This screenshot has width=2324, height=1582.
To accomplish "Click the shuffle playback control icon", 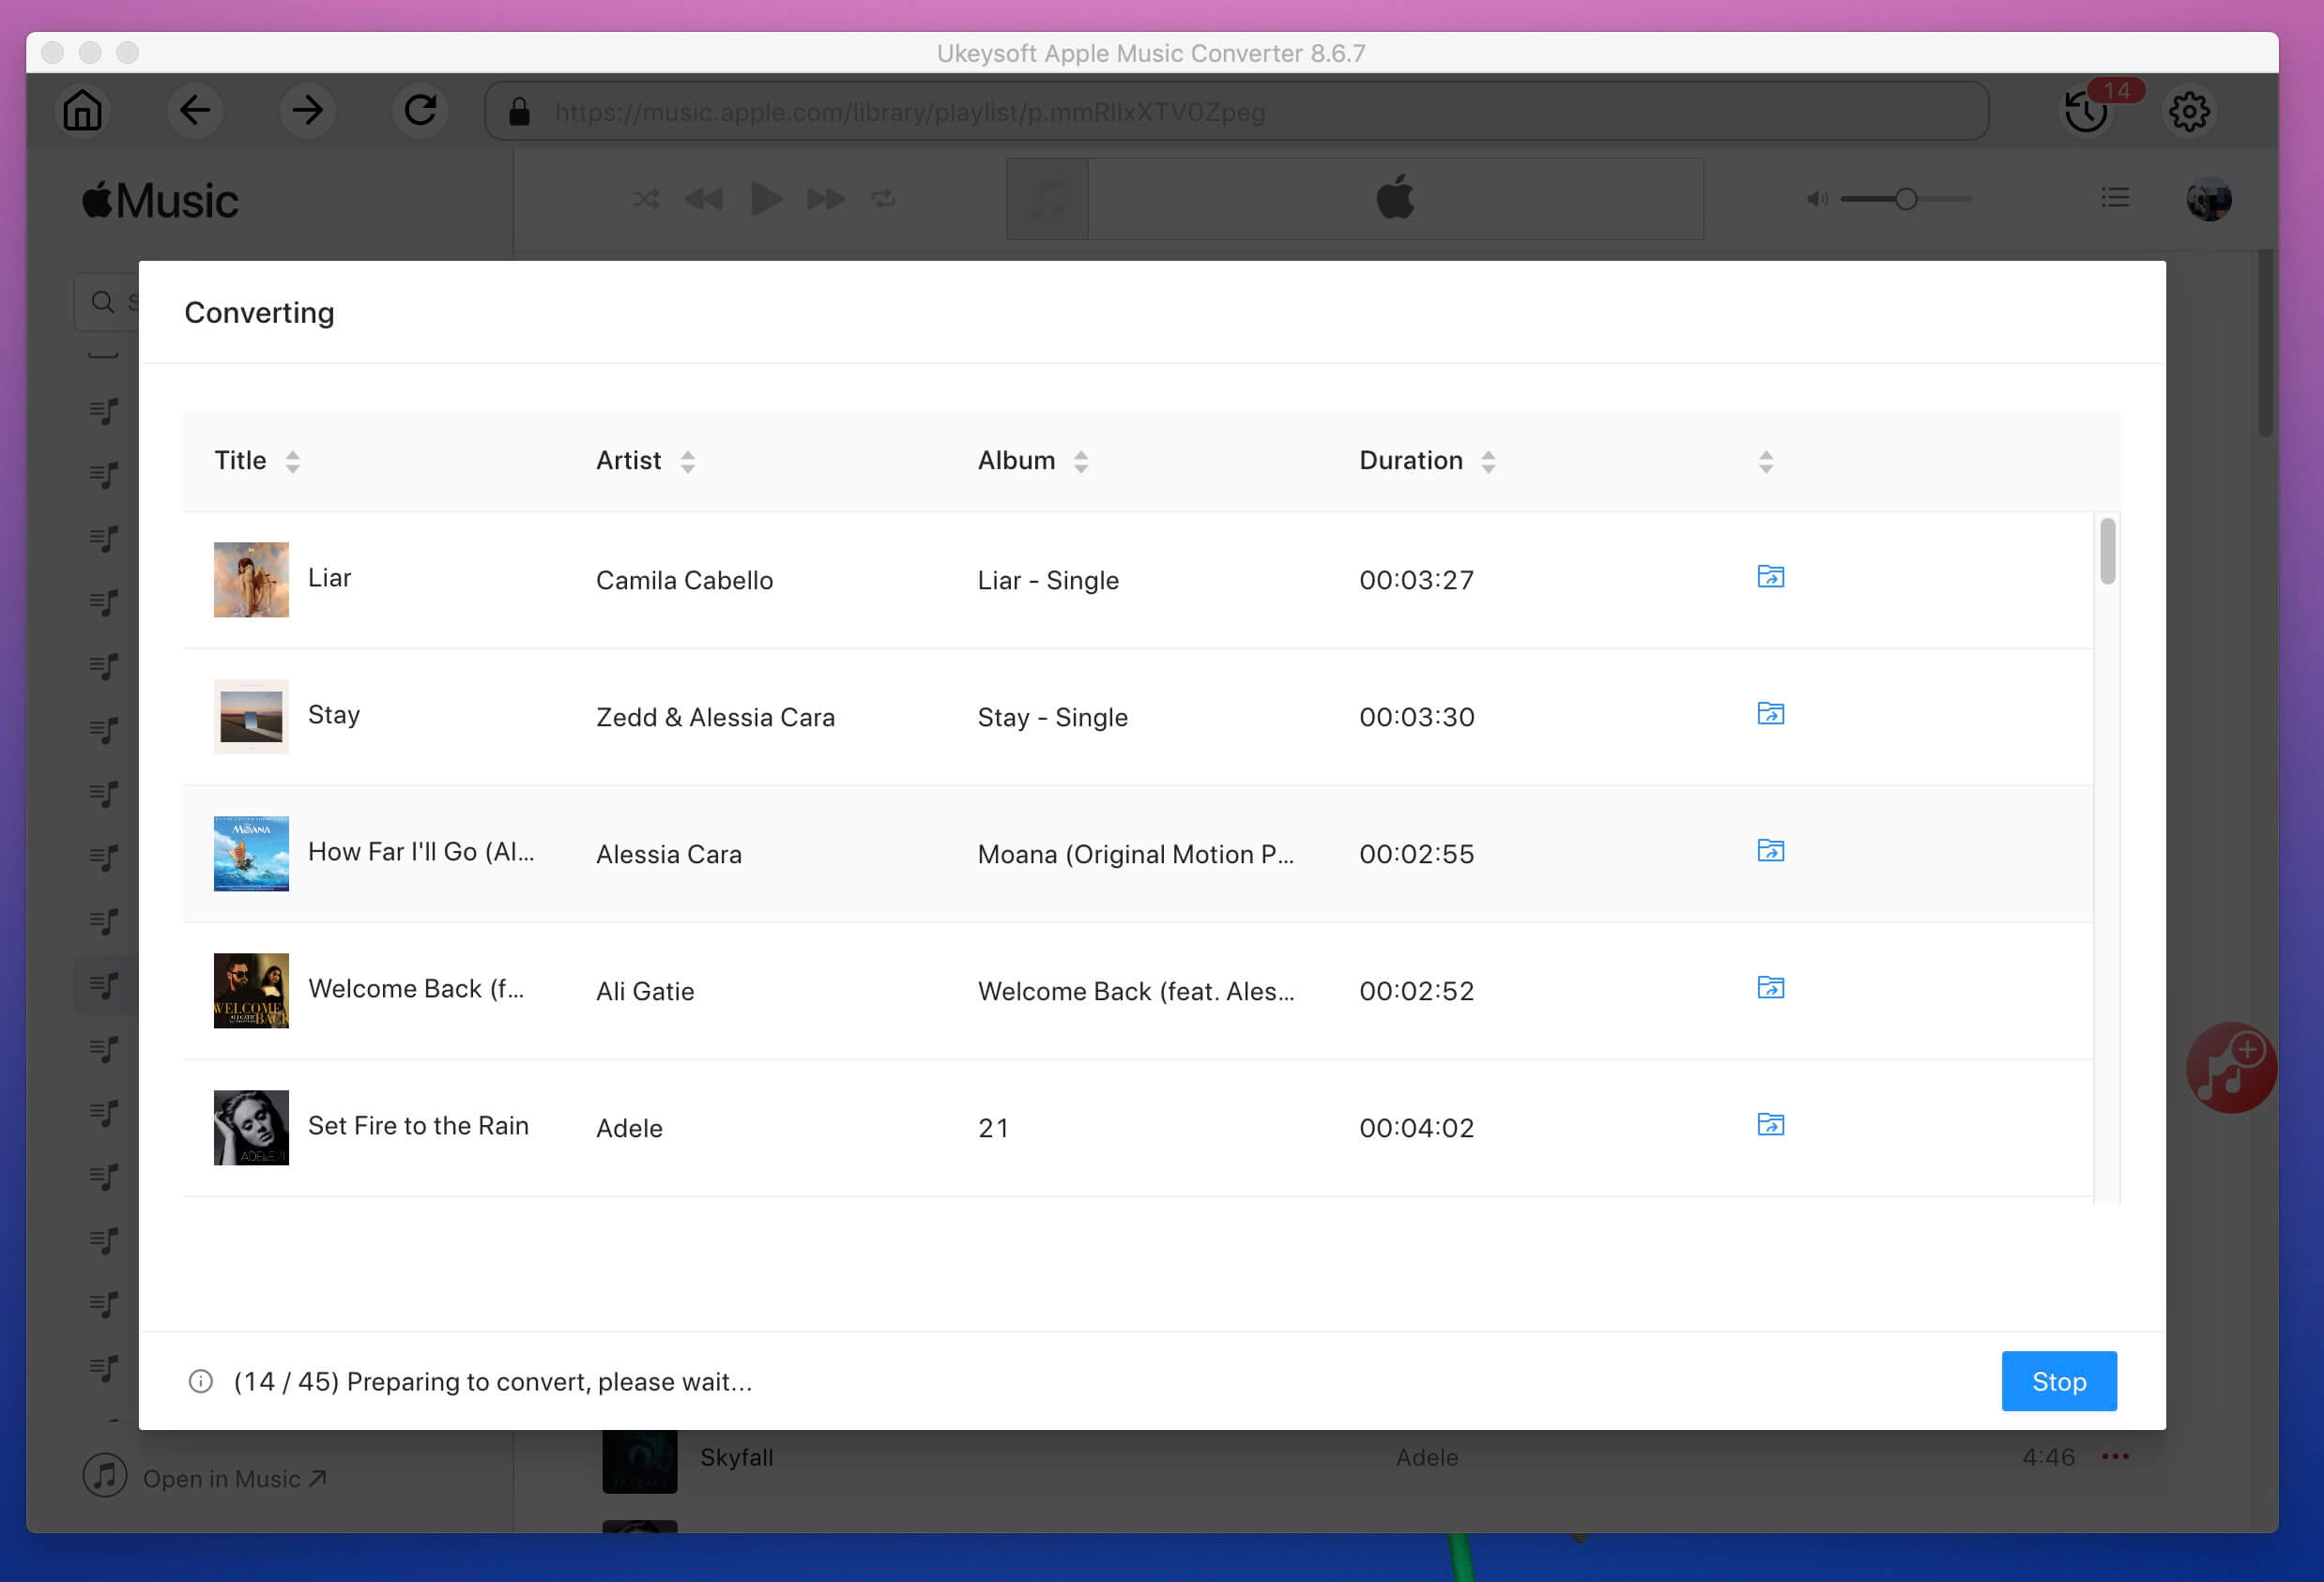I will [645, 200].
